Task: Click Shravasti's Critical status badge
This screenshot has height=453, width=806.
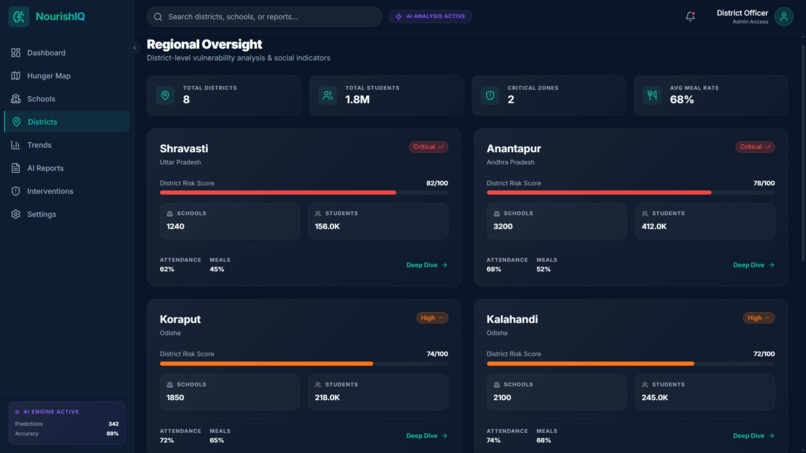Action: coord(428,147)
